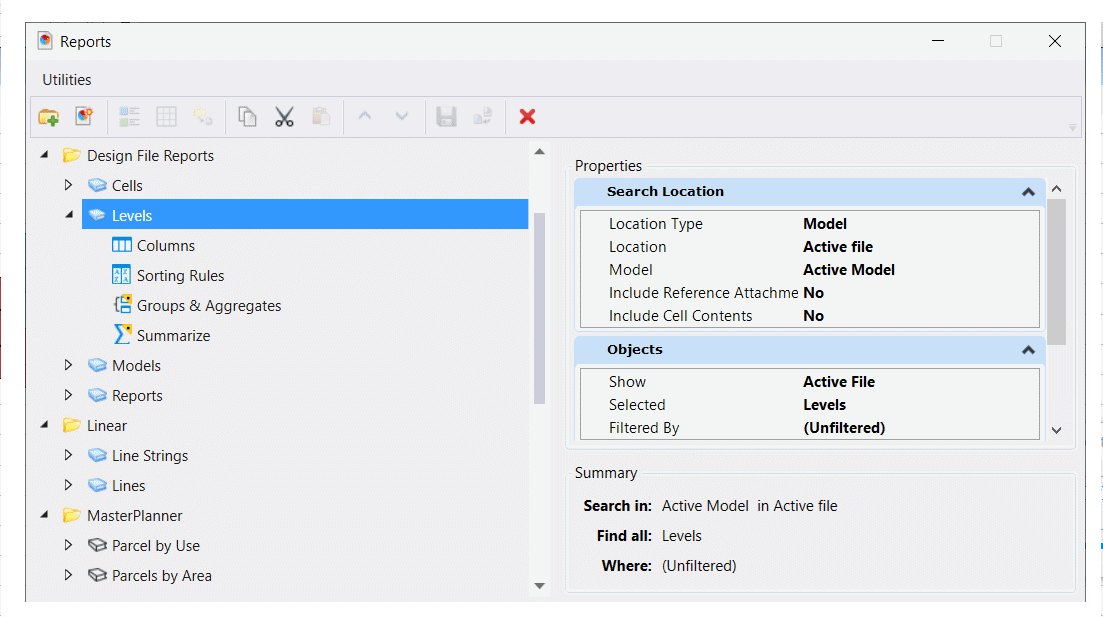The height and width of the screenshot is (617, 1103).
Task: Click the Active Model property value
Action: coord(849,269)
